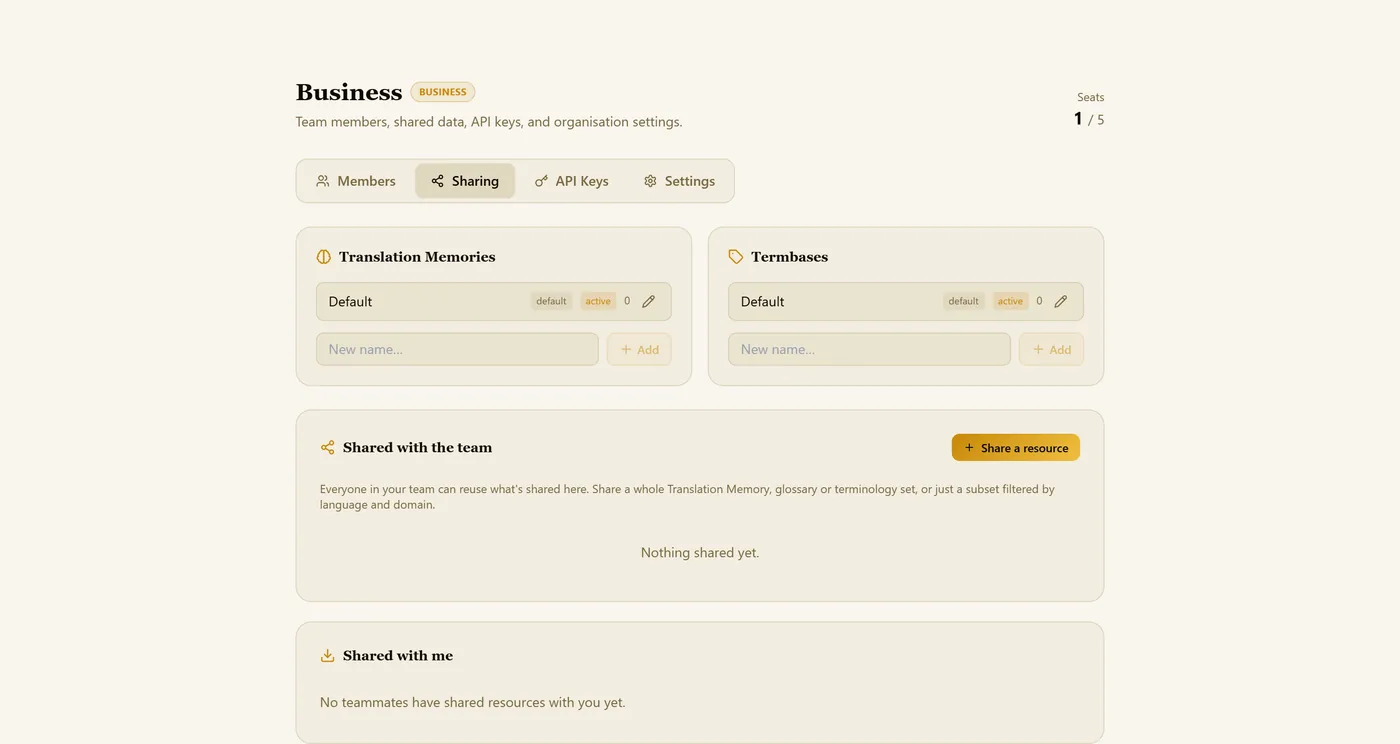
Task: Edit the Translation Memories Default entry pencil
Action: point(649,301)
